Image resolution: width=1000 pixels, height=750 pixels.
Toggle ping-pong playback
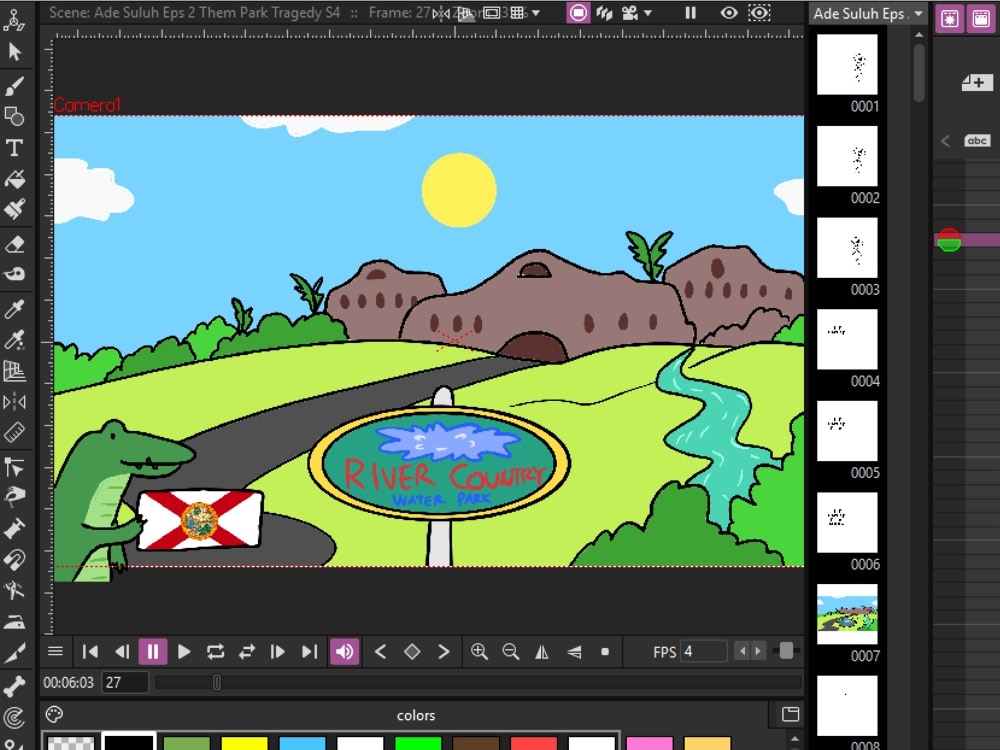click(x=247, y=651)
